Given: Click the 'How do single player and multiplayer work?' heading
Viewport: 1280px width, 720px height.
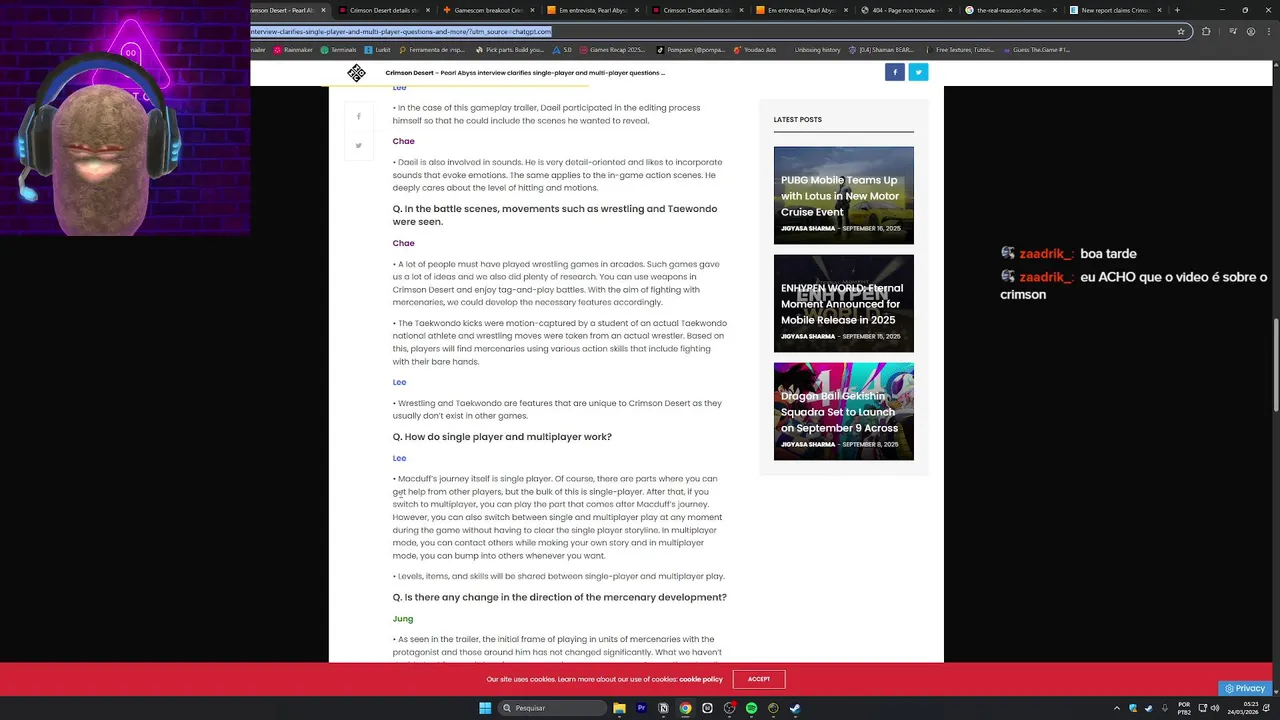Looking at the screenshot, I should pos(502,437).
